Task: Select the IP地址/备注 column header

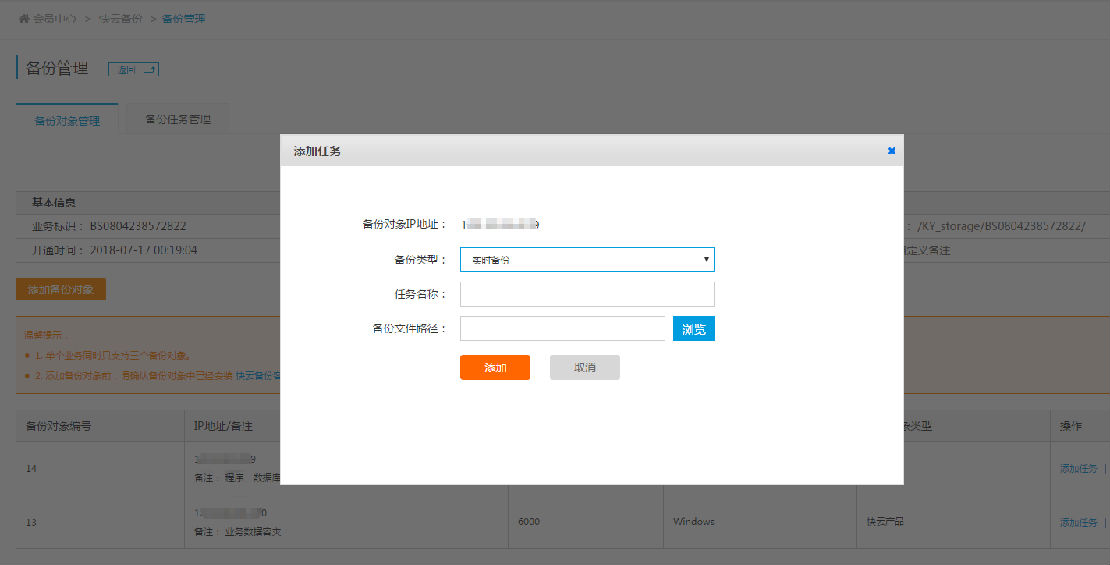Action: click(223, 426)
